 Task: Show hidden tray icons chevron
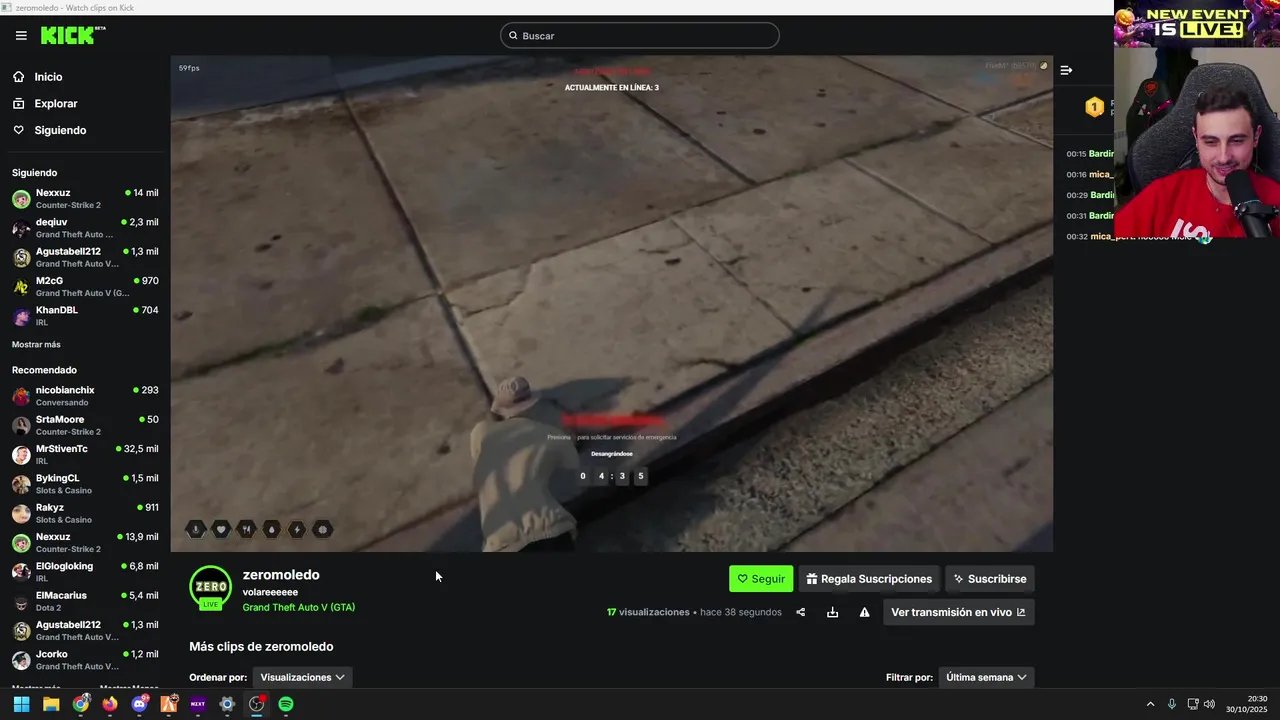click(x=1150, y=704)
